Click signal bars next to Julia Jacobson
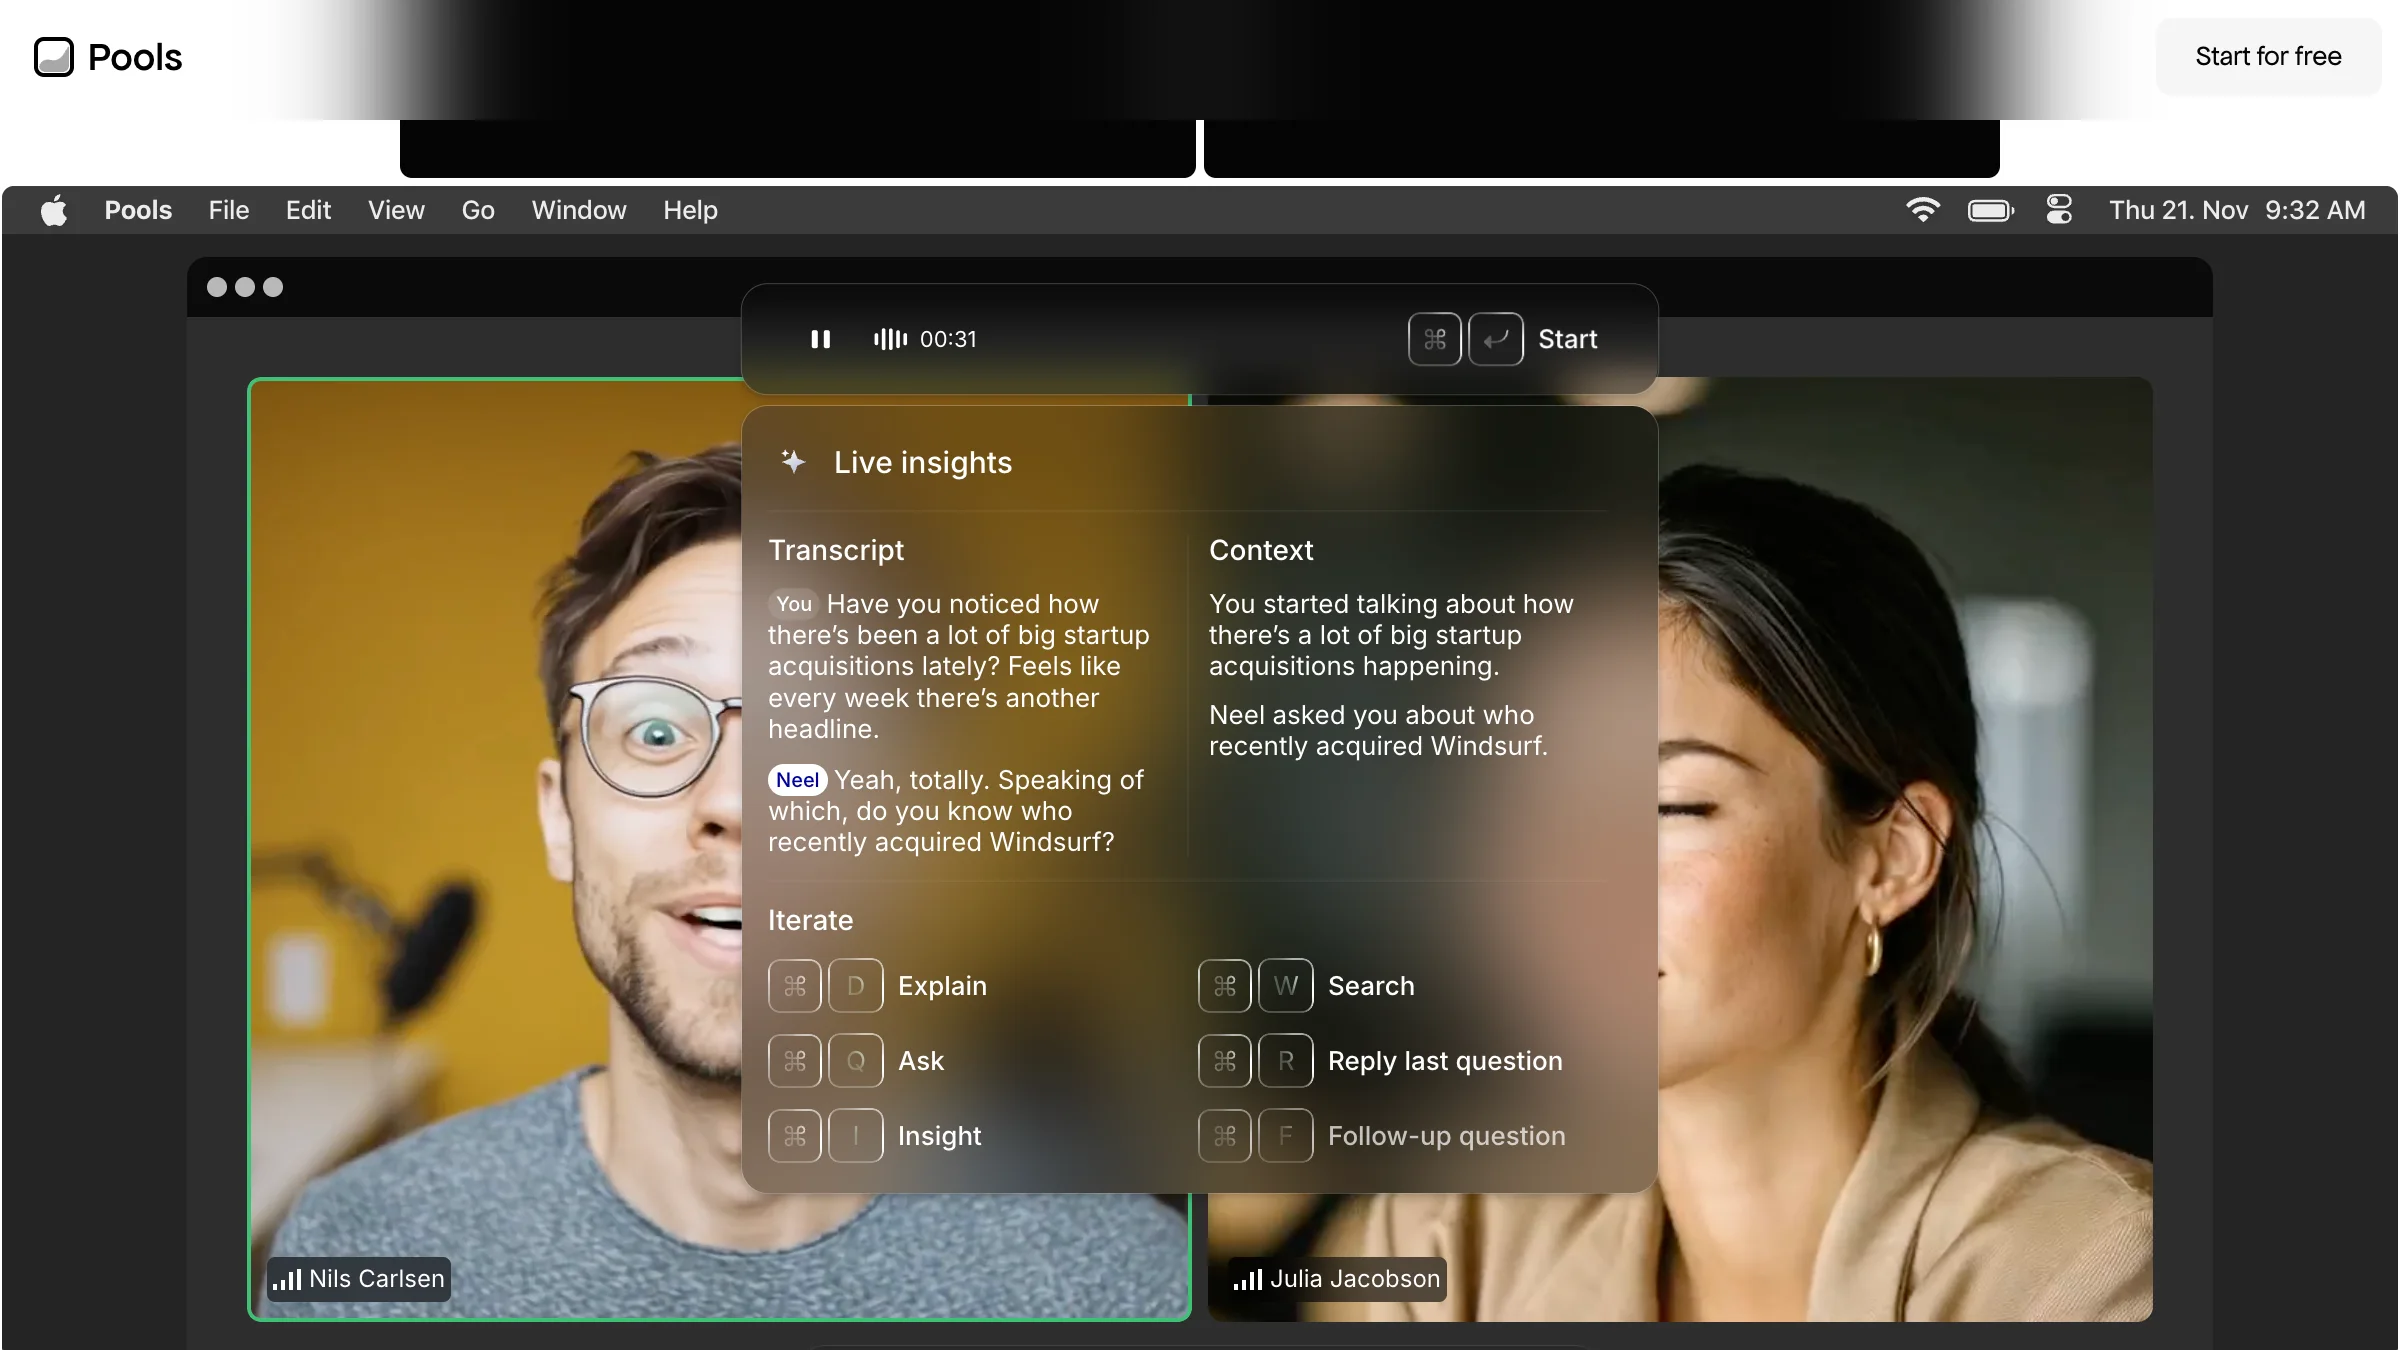The image size is (2400, 1350). (x=1247, y=1280)
